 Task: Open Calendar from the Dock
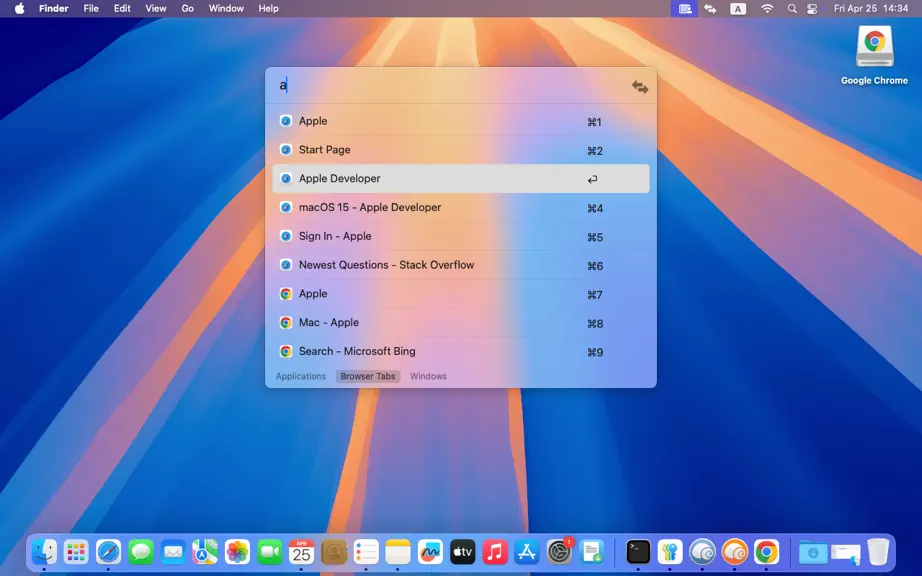[301, 552]
